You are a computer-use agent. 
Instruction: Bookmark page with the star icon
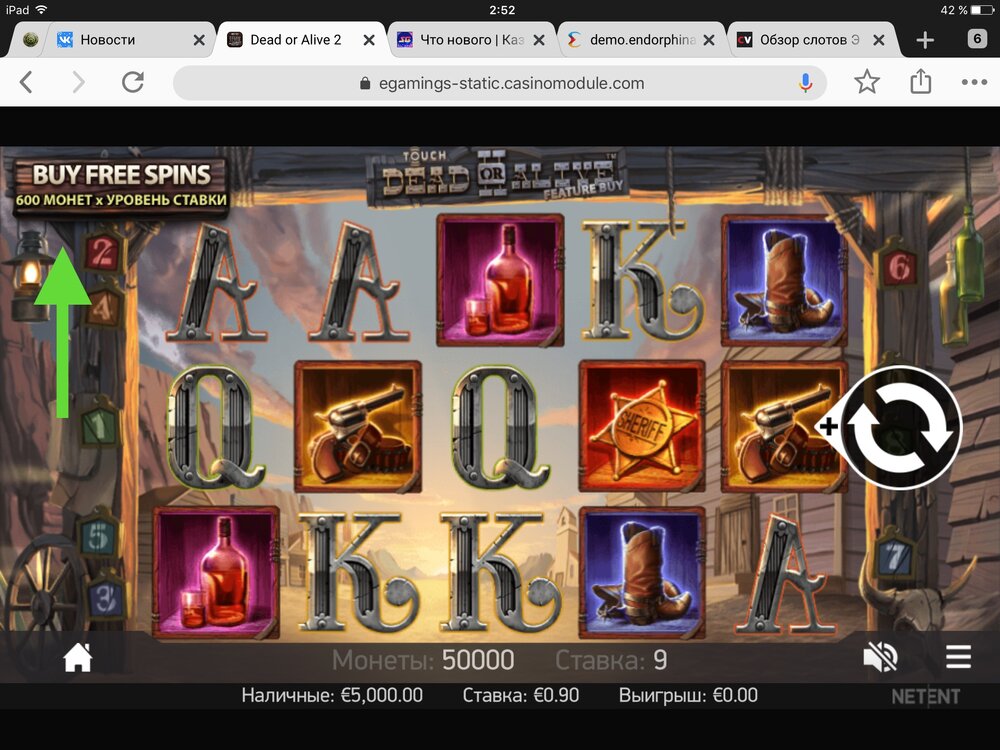pyautogui.click(x=867, y=82)
